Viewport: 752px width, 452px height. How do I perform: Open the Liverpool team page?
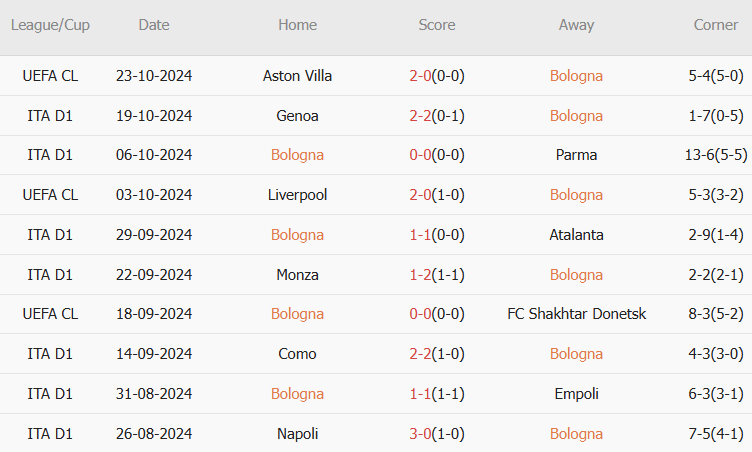[297, 195]
